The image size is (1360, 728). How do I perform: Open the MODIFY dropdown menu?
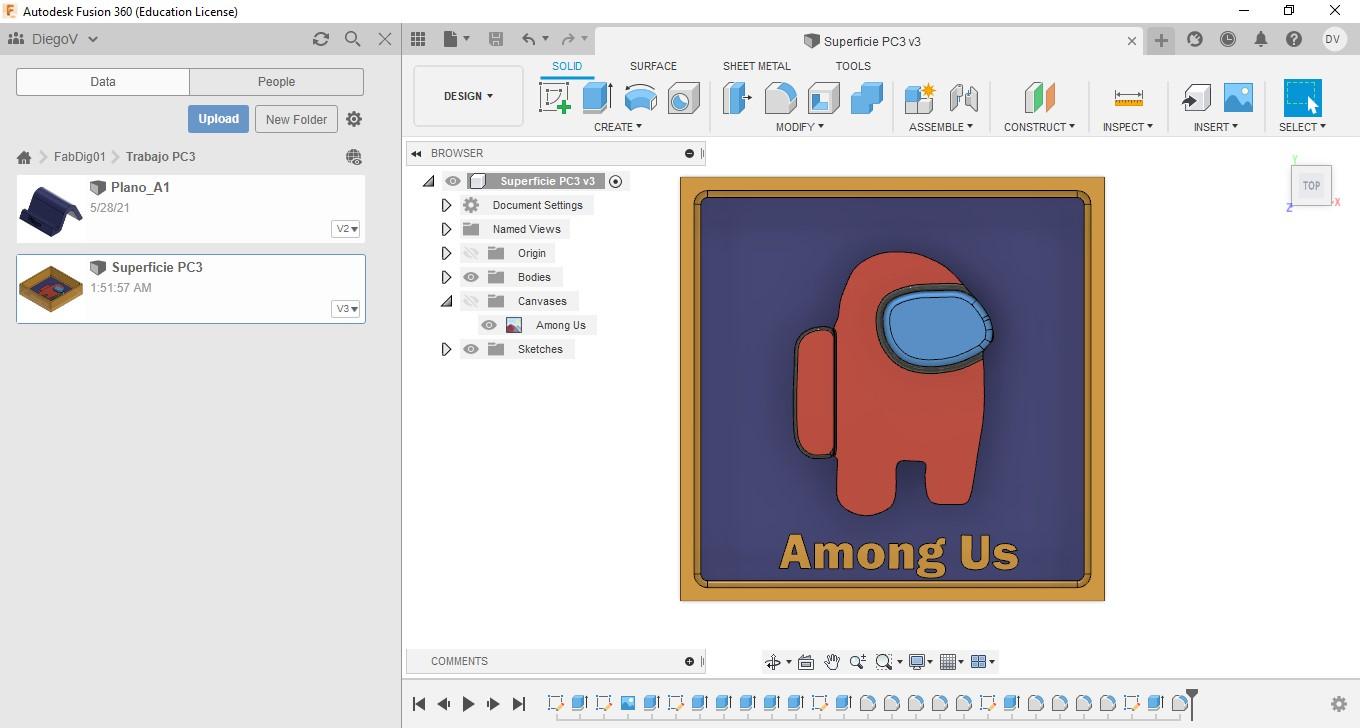[800, 127]
